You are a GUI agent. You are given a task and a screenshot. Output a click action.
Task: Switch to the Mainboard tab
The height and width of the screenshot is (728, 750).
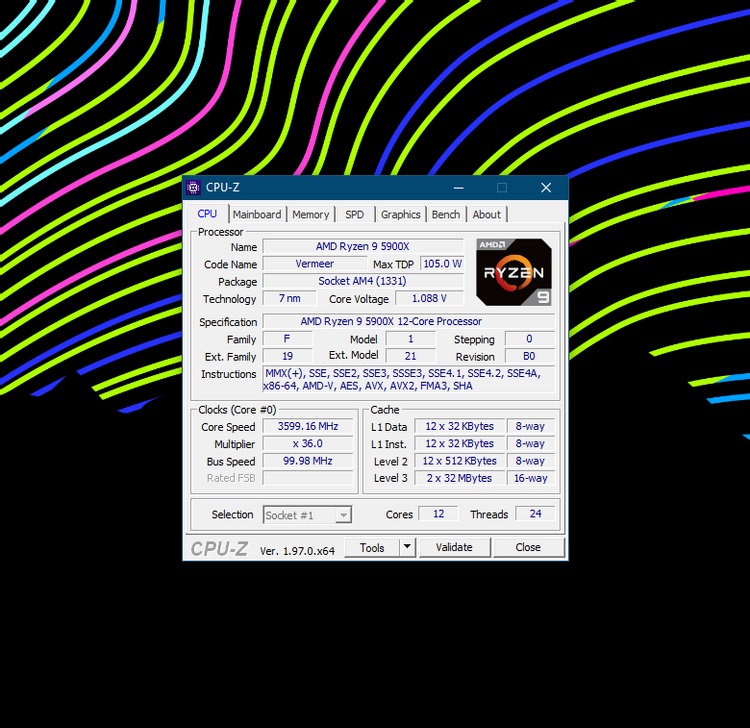[257, 214]
